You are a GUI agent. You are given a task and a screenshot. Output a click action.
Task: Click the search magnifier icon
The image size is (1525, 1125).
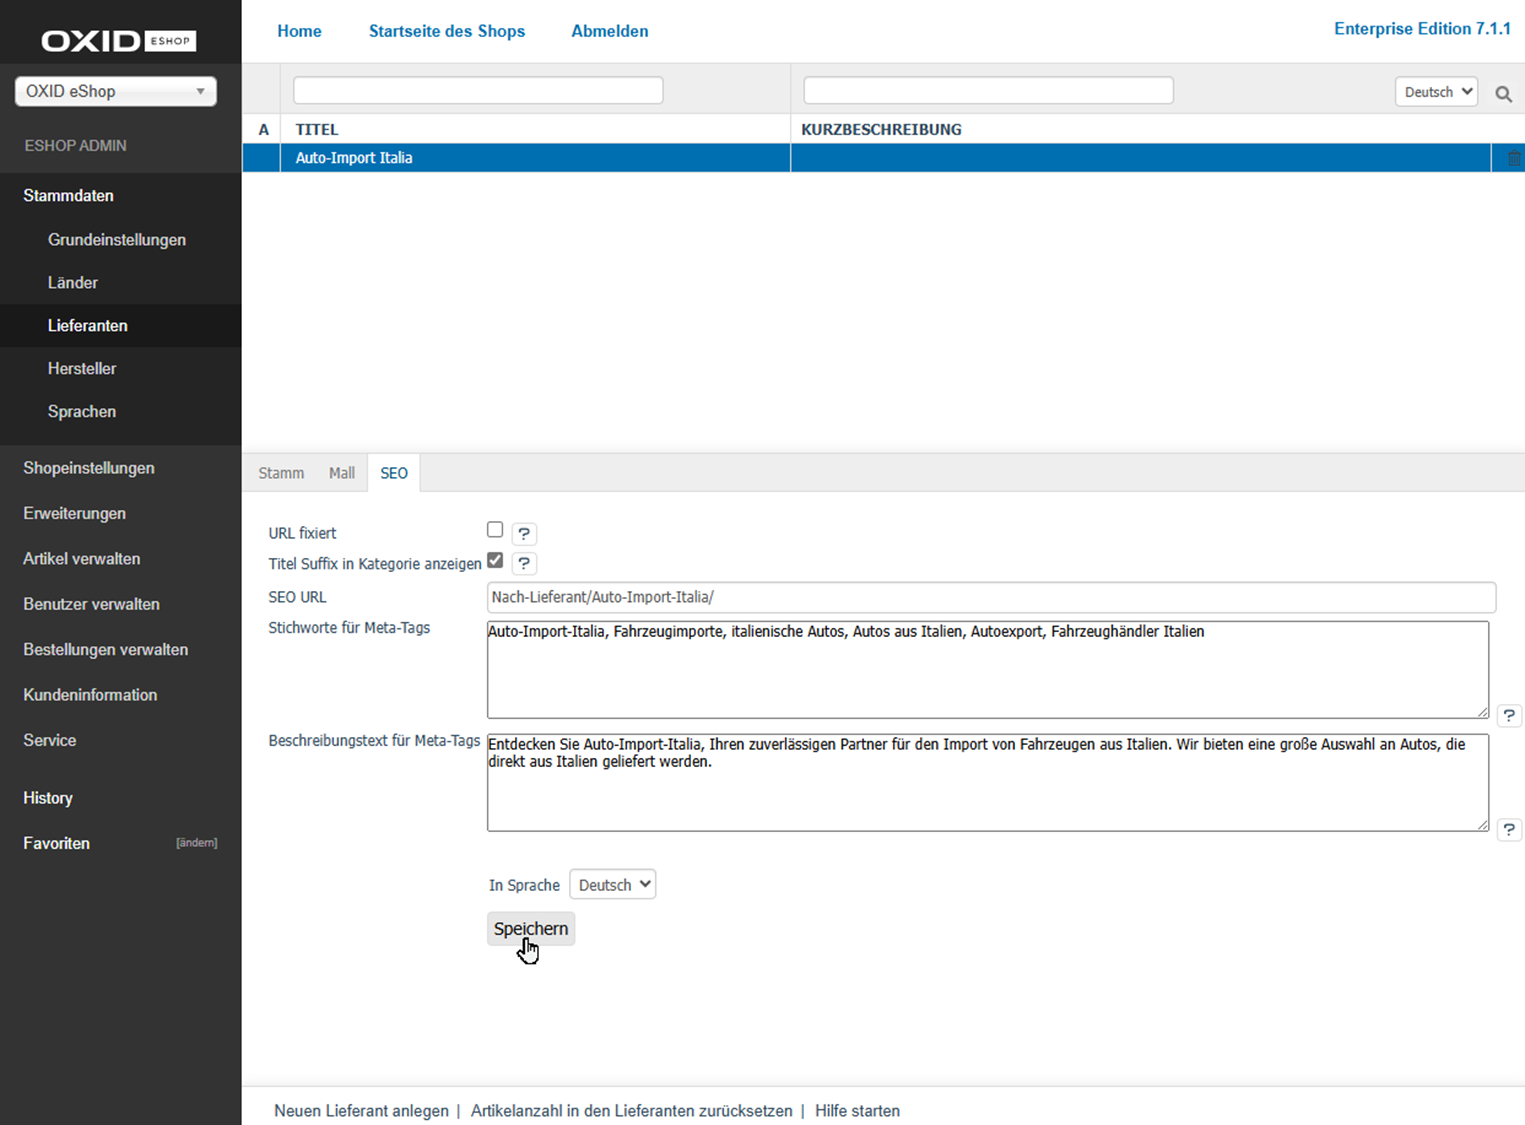[x=1503, y=93]
